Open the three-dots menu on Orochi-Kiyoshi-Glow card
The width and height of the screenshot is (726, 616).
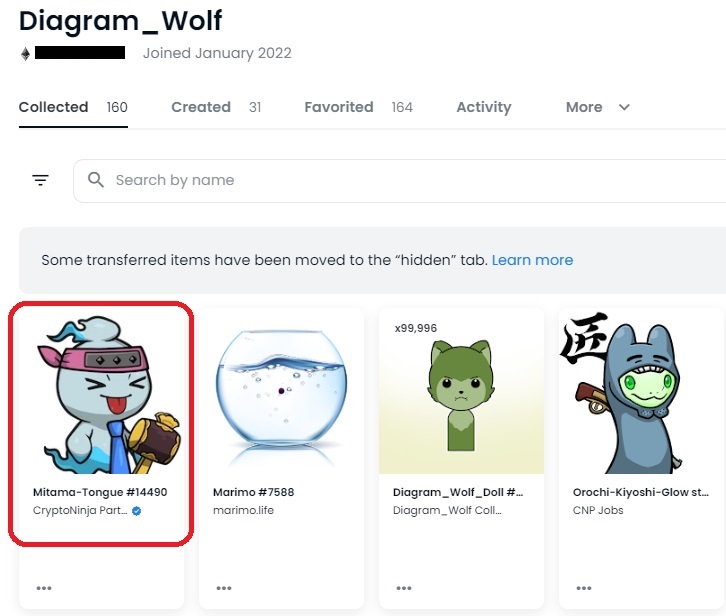pos(584,588)
